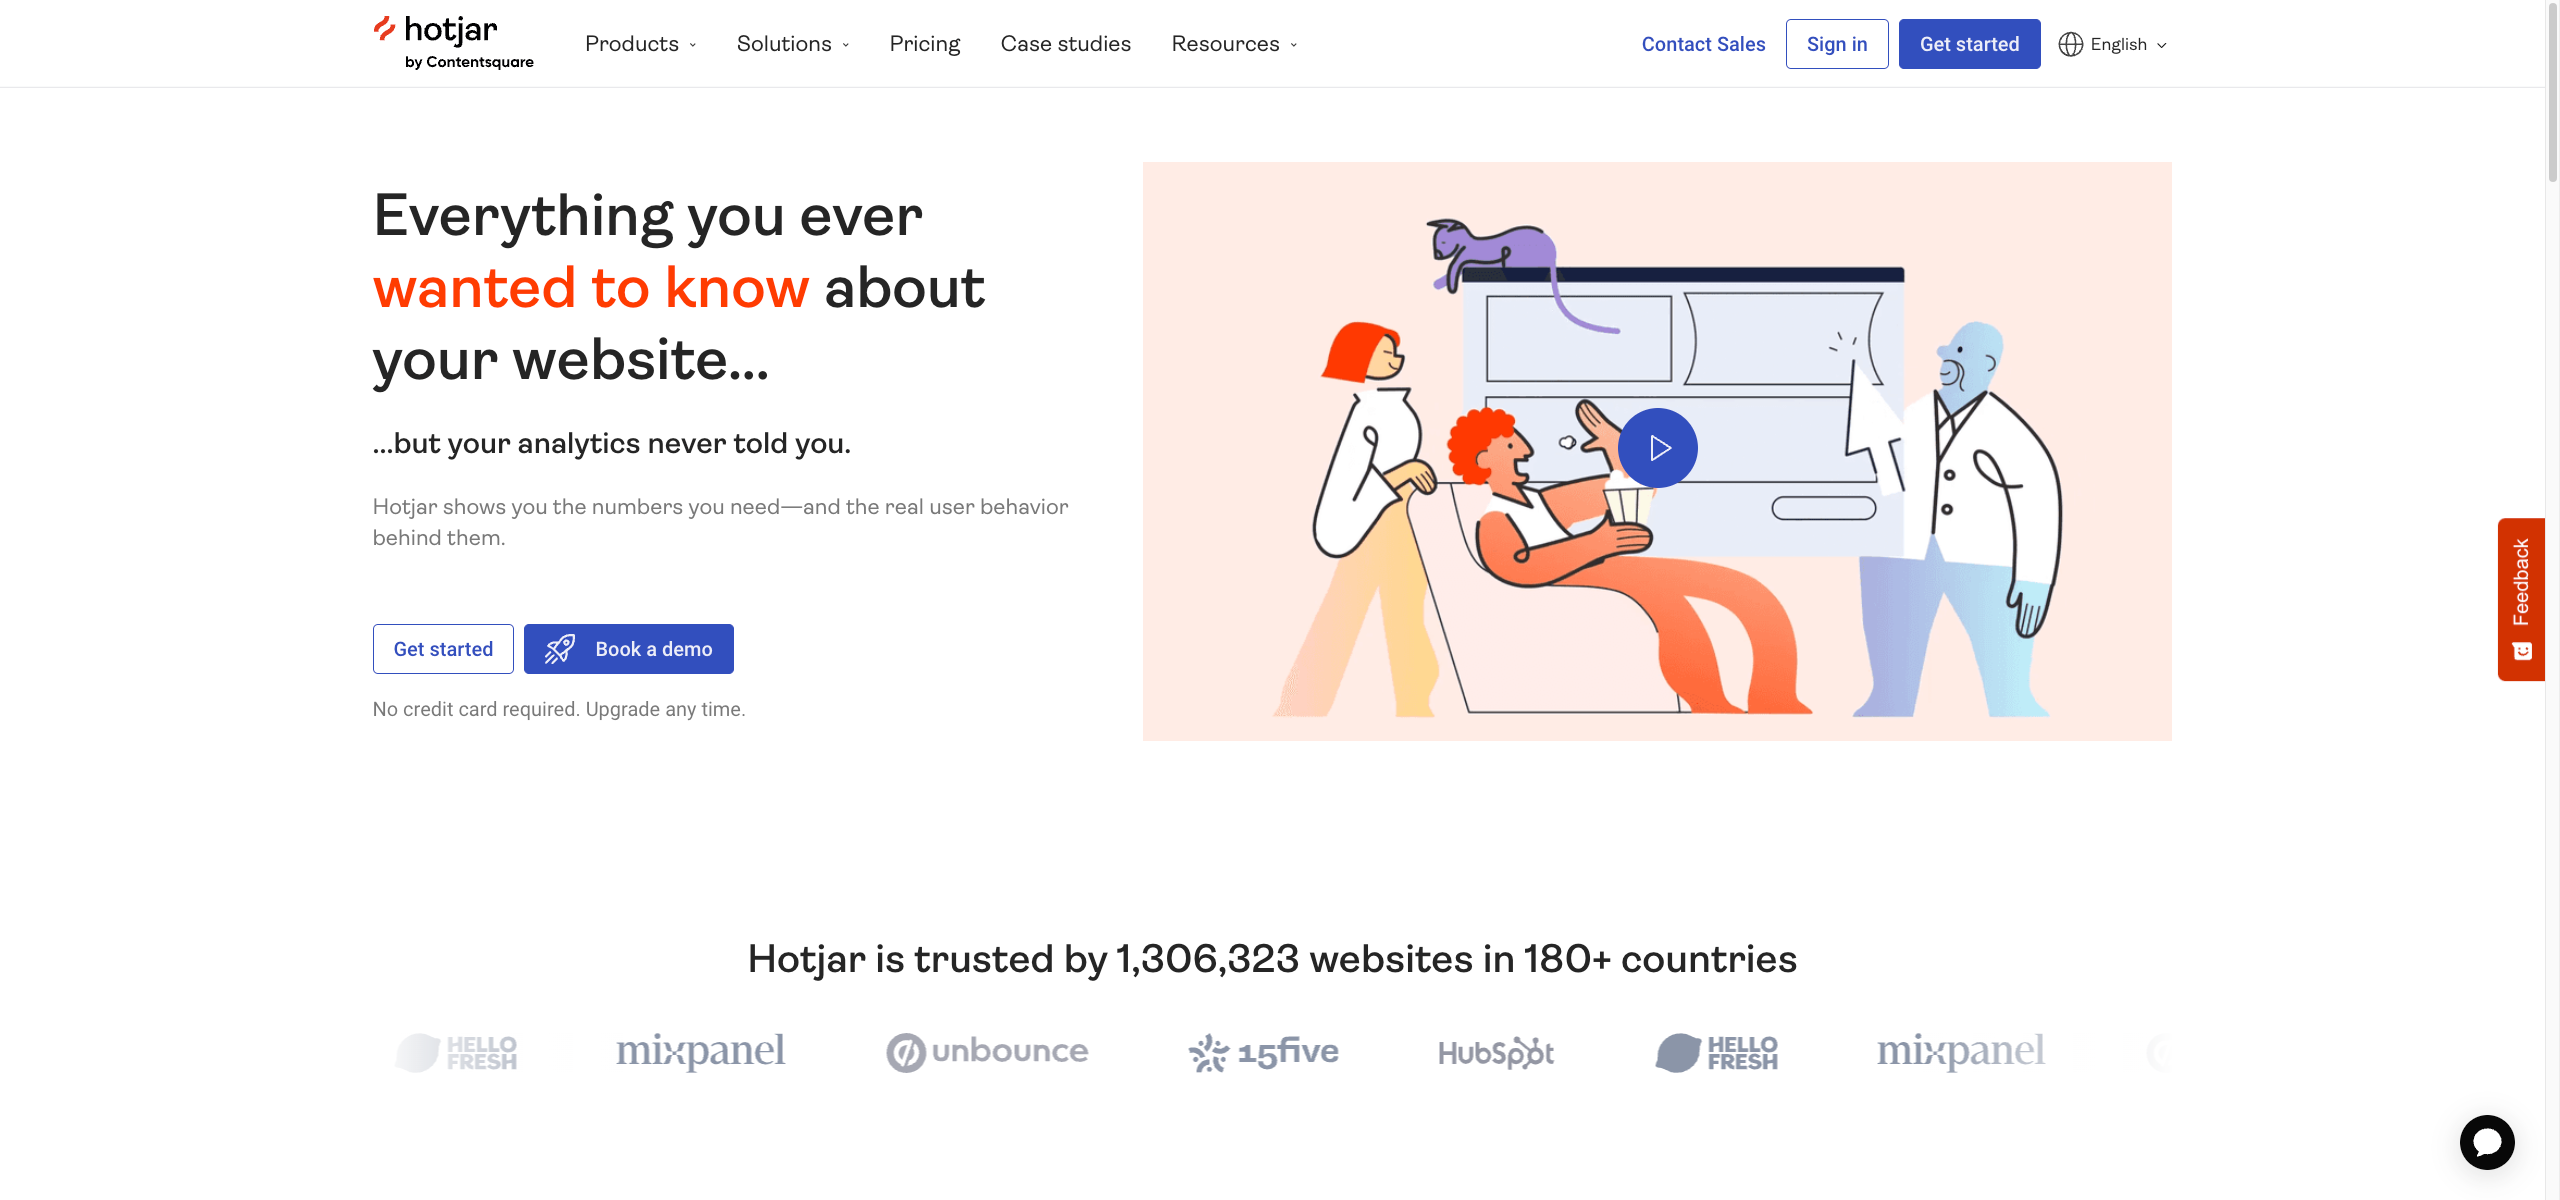Play the hero video
Viewport: 2560px width, 1200px height.
pyautogui.click(x=1657, y=448)
